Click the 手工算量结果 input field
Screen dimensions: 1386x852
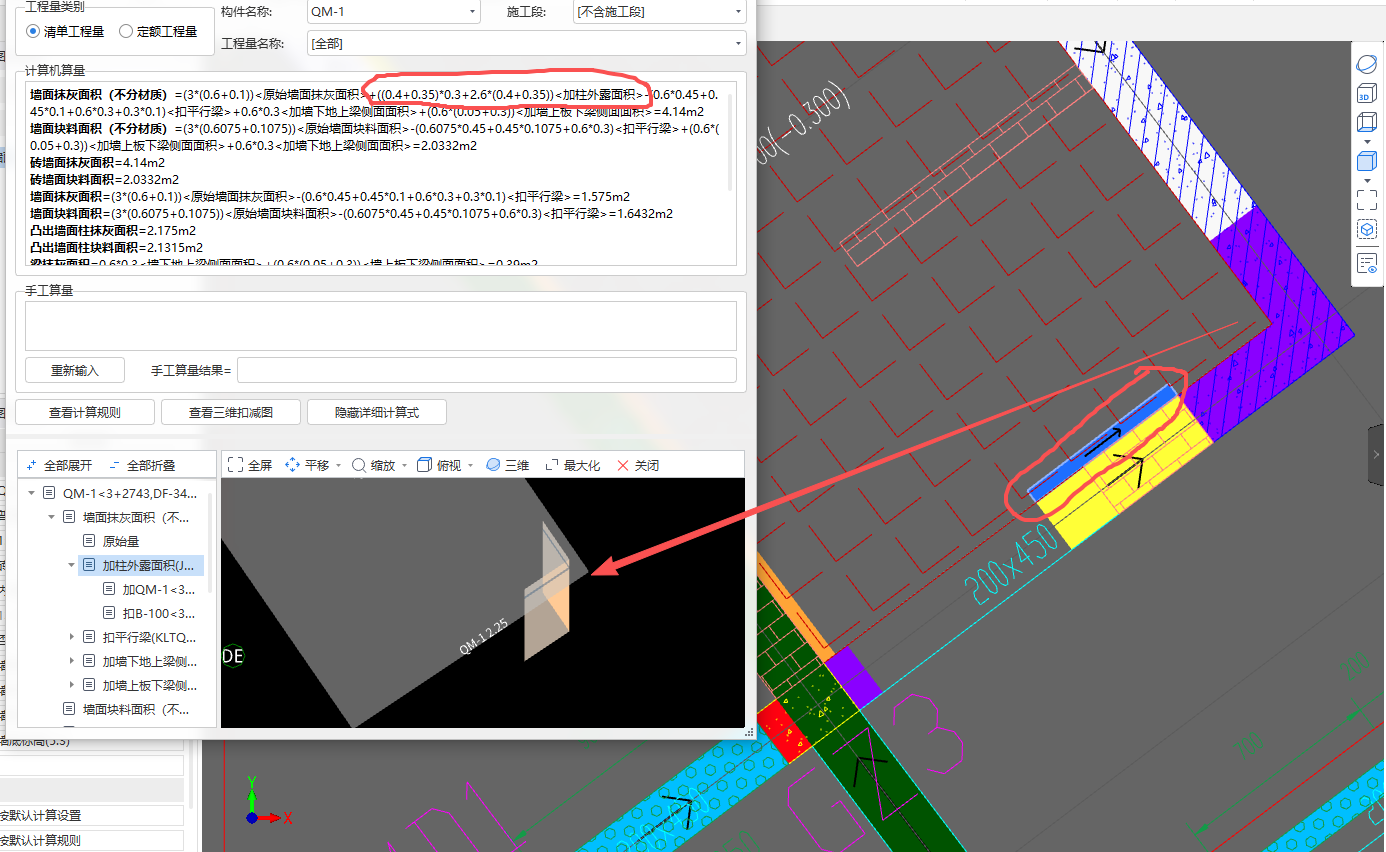486,370
